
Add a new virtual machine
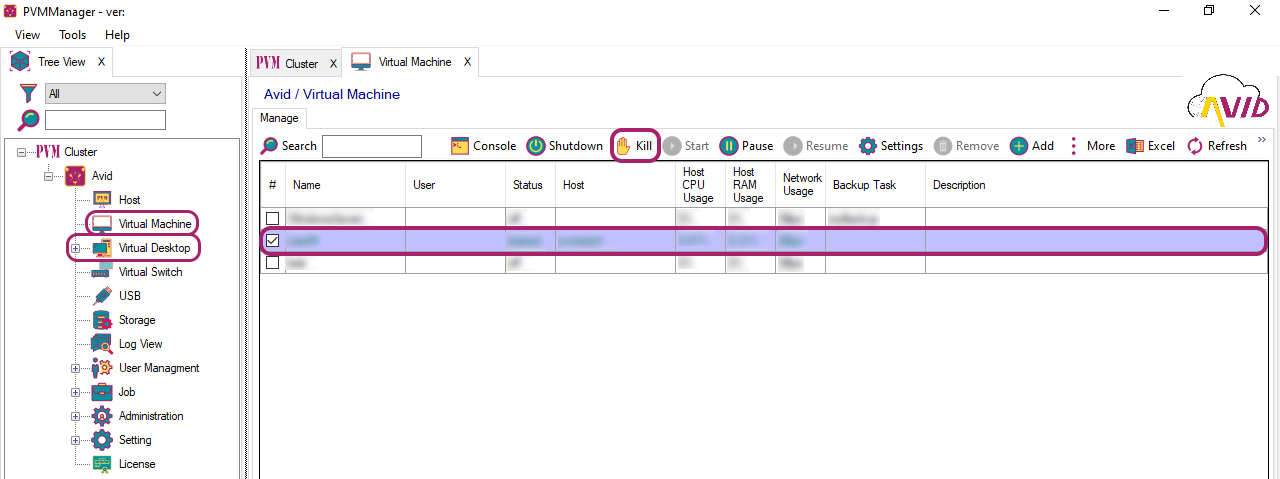pyautogui.click(x=1032, y=146)
